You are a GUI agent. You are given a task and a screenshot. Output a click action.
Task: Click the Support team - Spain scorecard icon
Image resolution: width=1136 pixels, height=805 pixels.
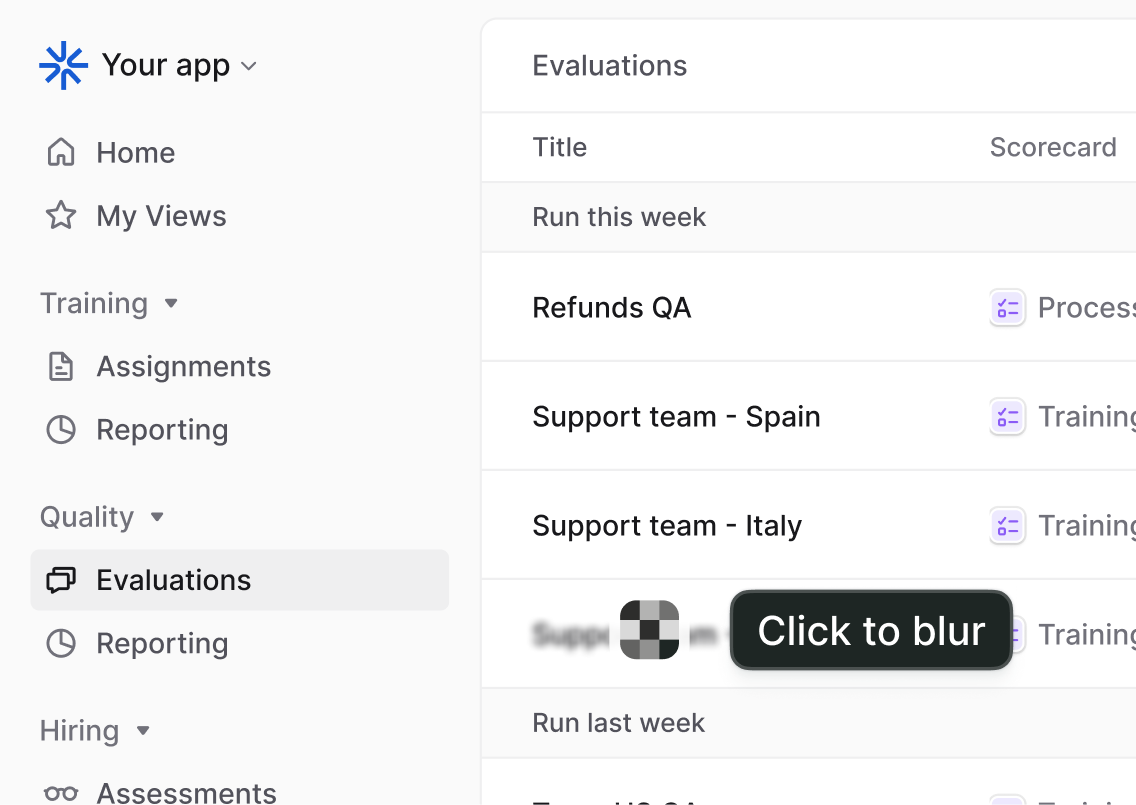click(1007, 417)
